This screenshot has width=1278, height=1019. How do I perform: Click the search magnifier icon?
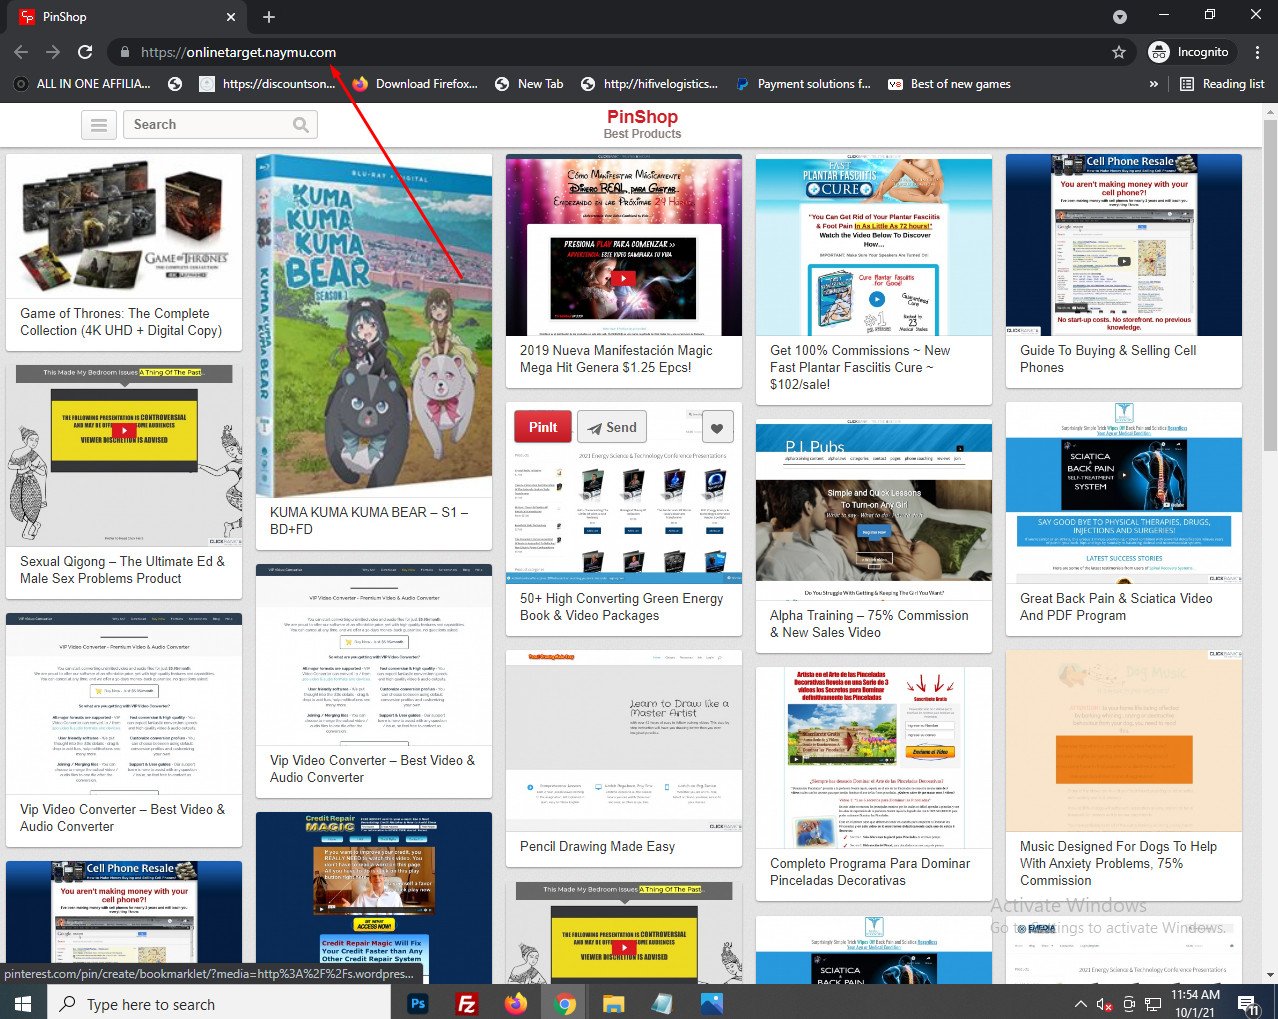click(x=300, y=125)
